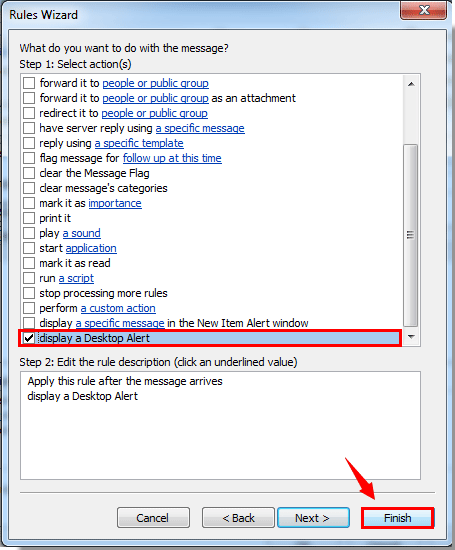The image size is (455, 550).
Task: Open 'a sound' link in play action
Action: (82, 233)
